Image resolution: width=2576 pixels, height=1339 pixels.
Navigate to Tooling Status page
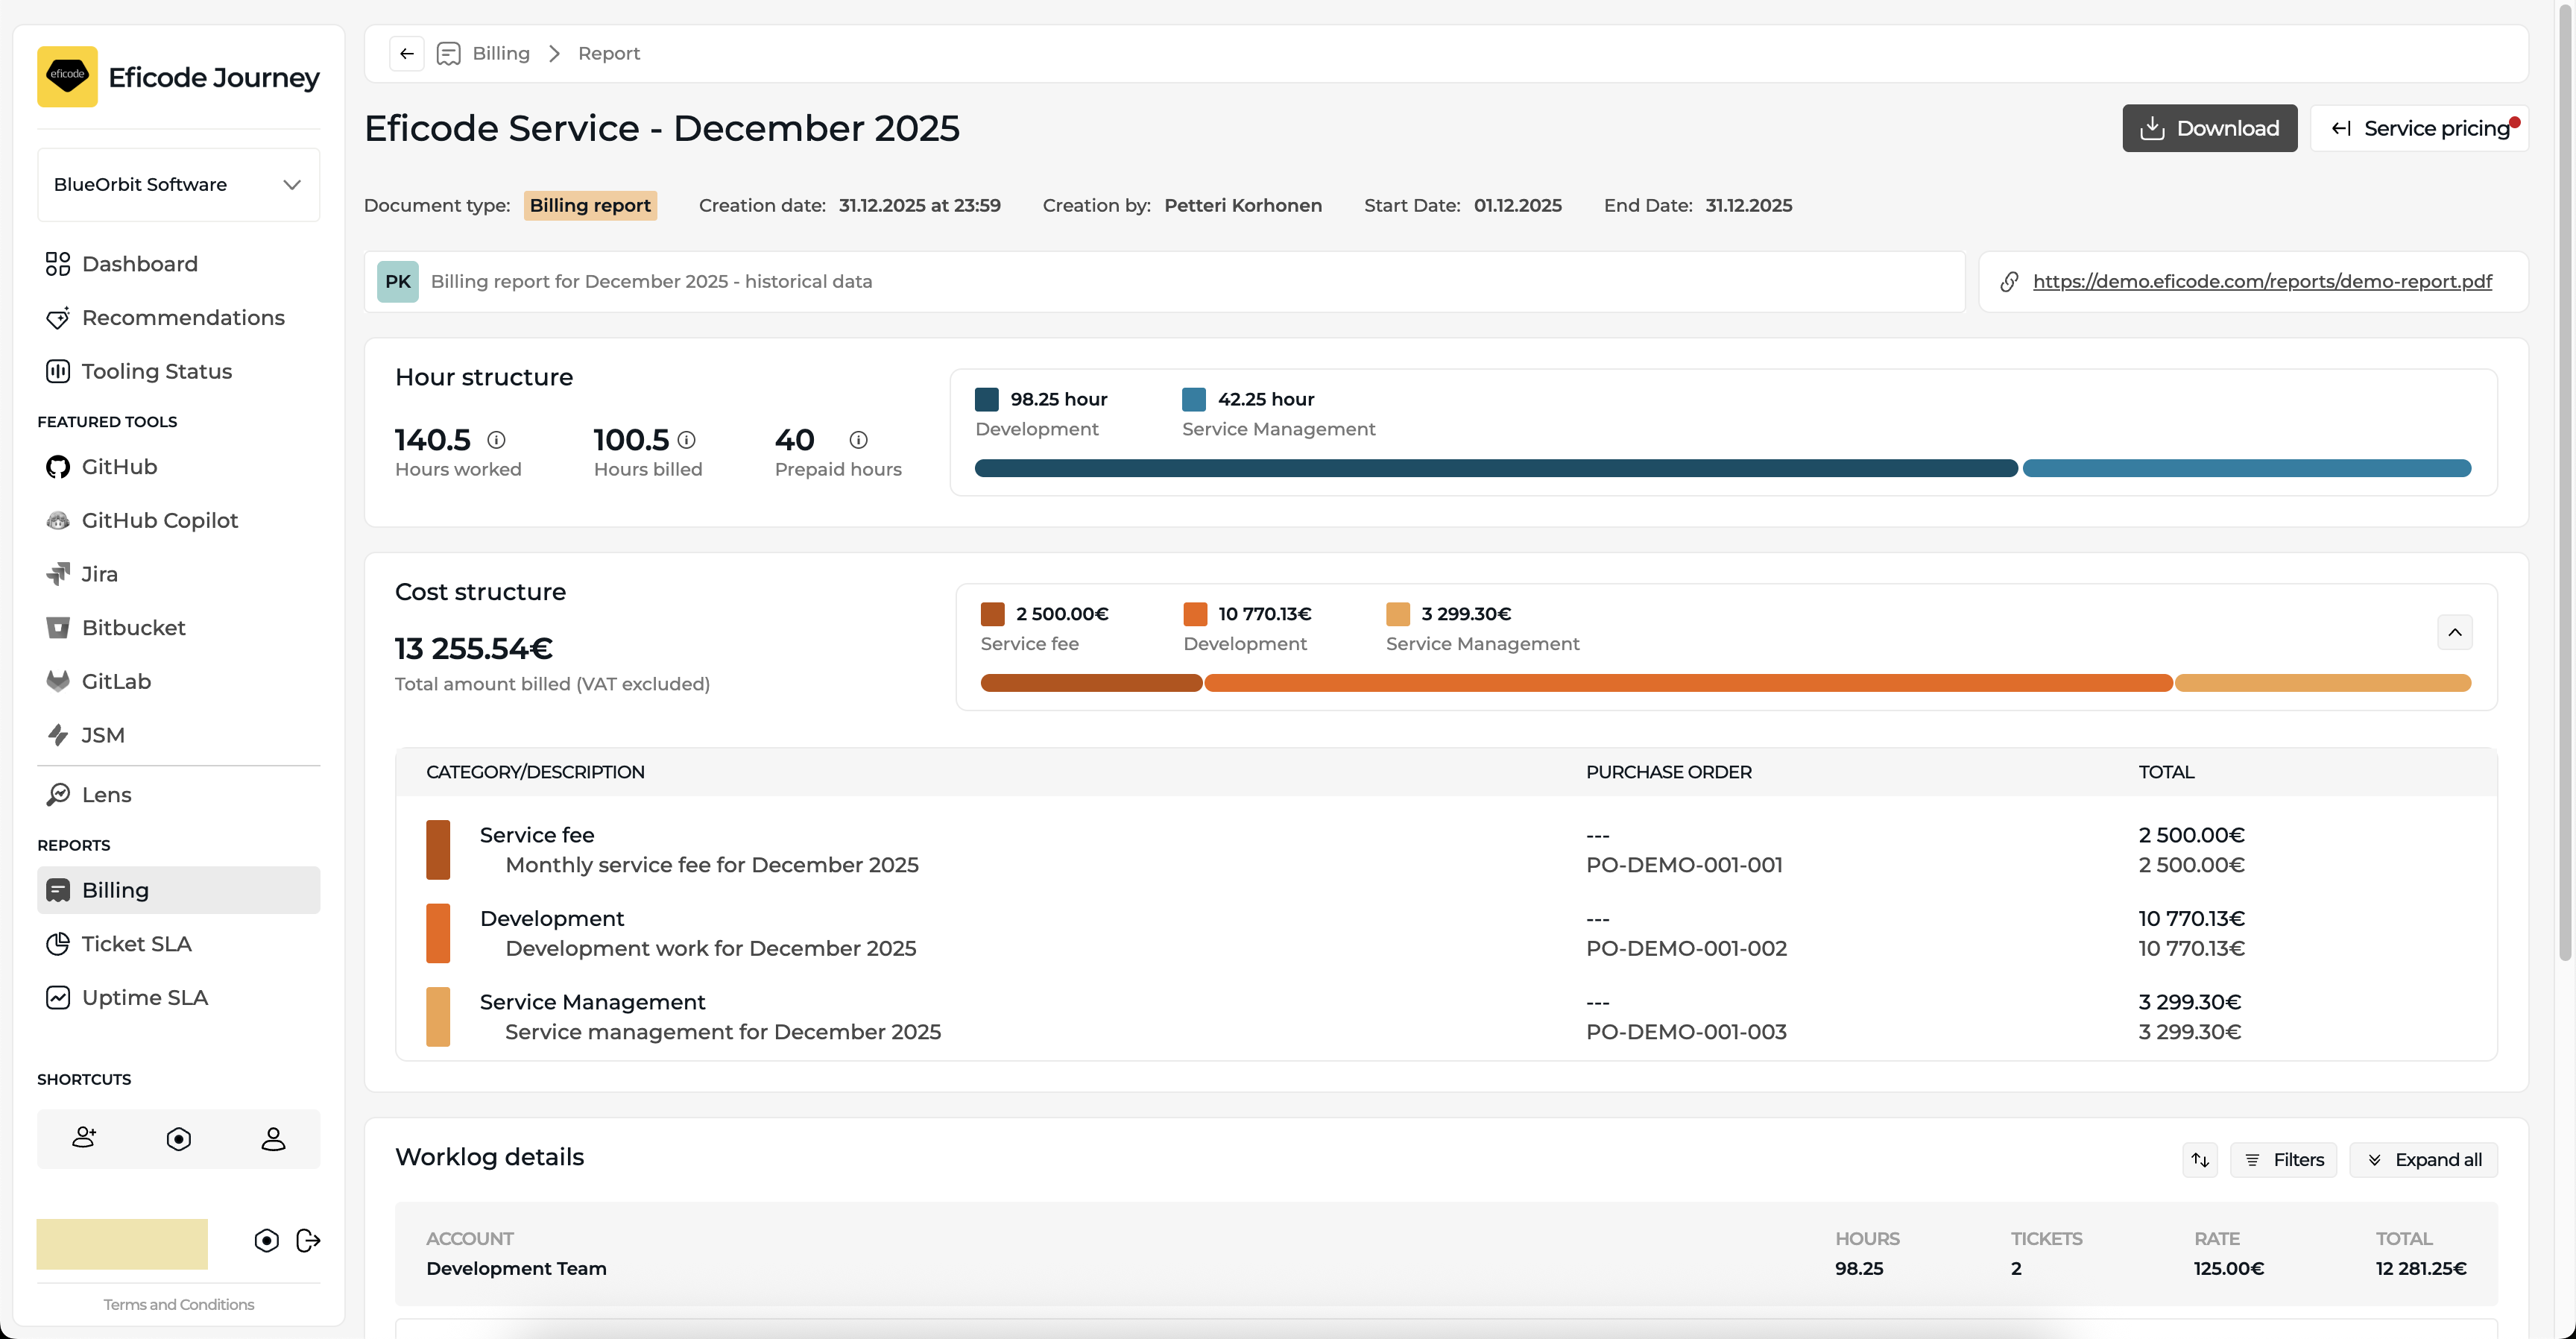pyautogui.click(x=156, y=371)
